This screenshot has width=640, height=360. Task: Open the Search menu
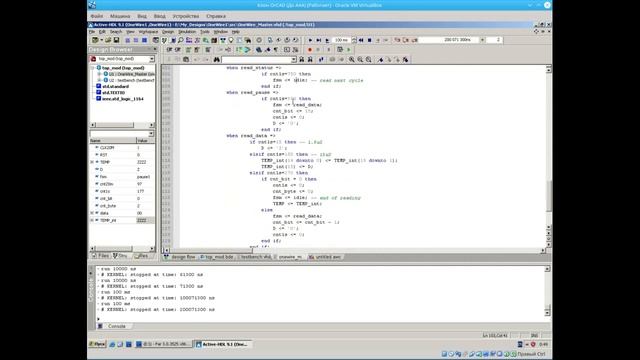coord(116,31)
